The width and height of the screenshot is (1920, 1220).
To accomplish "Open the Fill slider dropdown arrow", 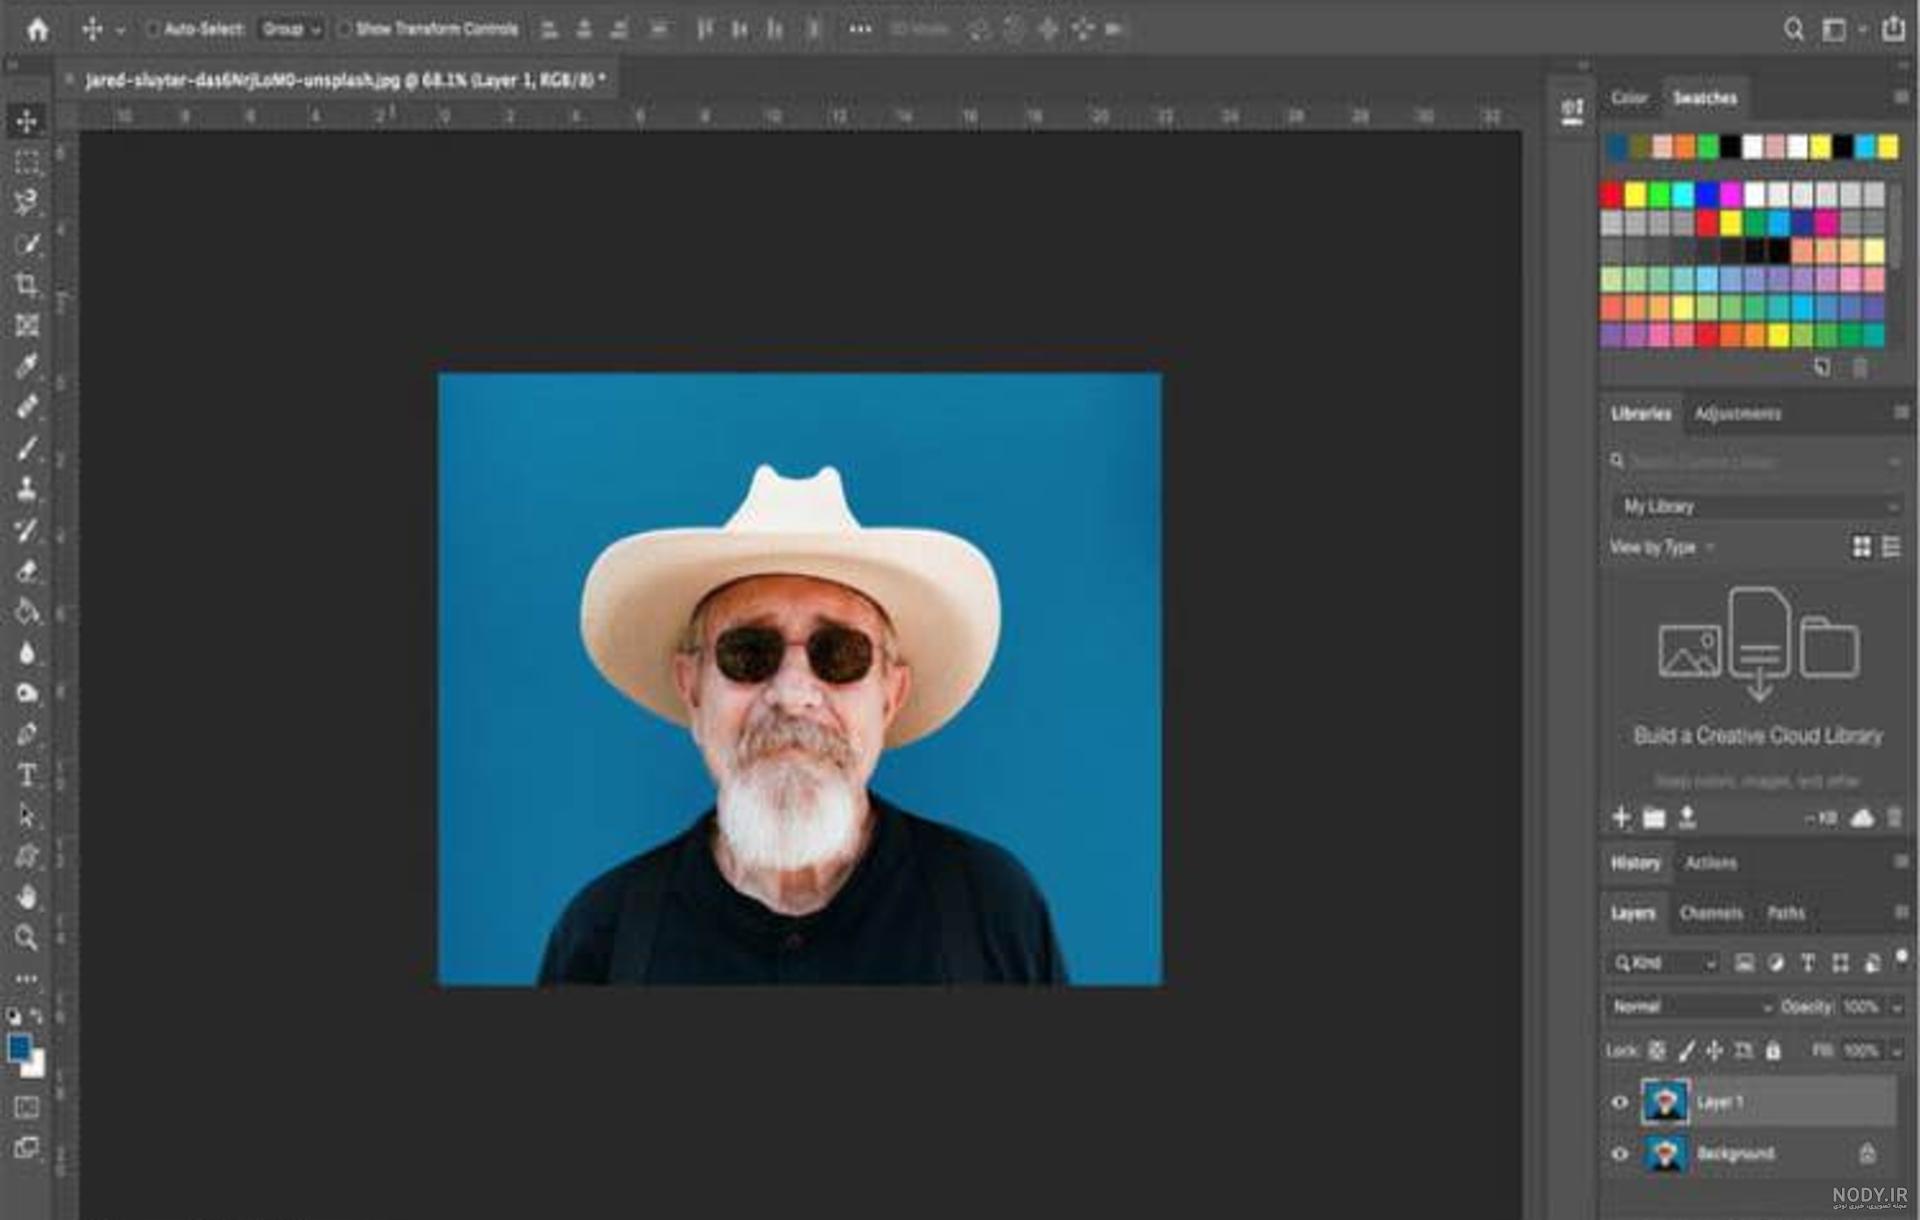I will [x=1896, y=1052].
